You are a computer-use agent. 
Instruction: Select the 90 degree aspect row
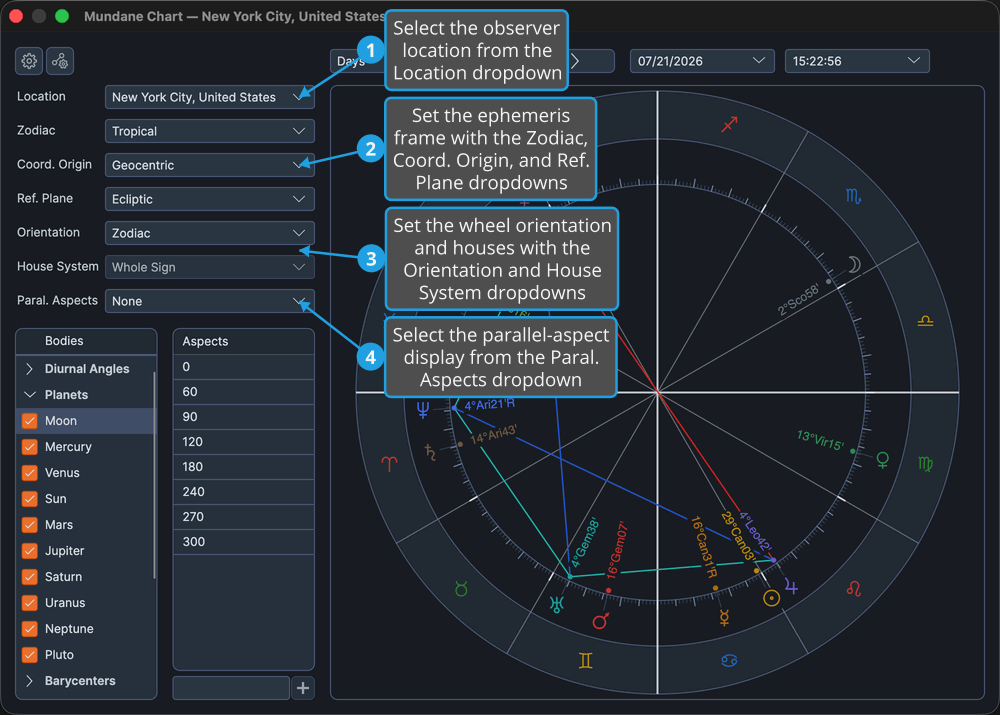point(244,416)
